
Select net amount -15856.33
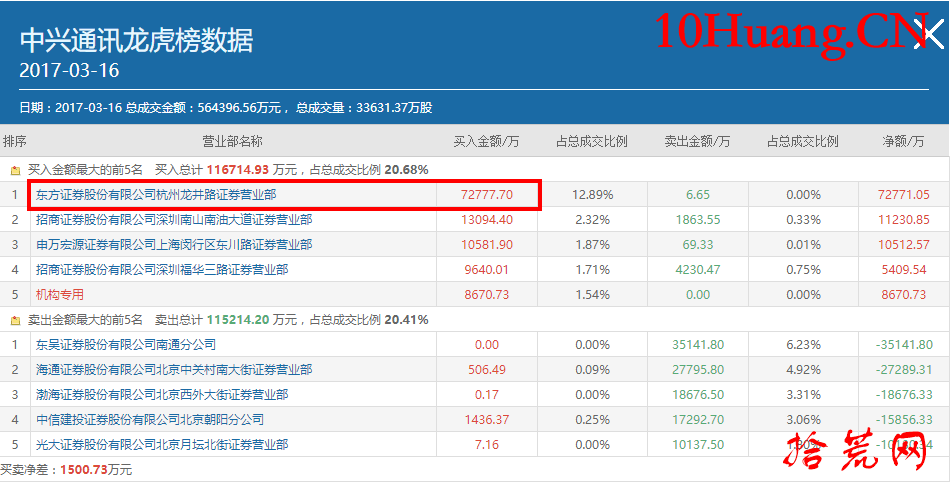click(x=904, y=420)
